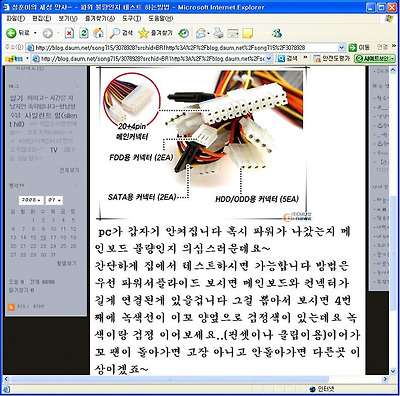This screenshot has width=400, height=396.
Task: Click the '오늘 9' visitor count text
Action: [17, 282]
